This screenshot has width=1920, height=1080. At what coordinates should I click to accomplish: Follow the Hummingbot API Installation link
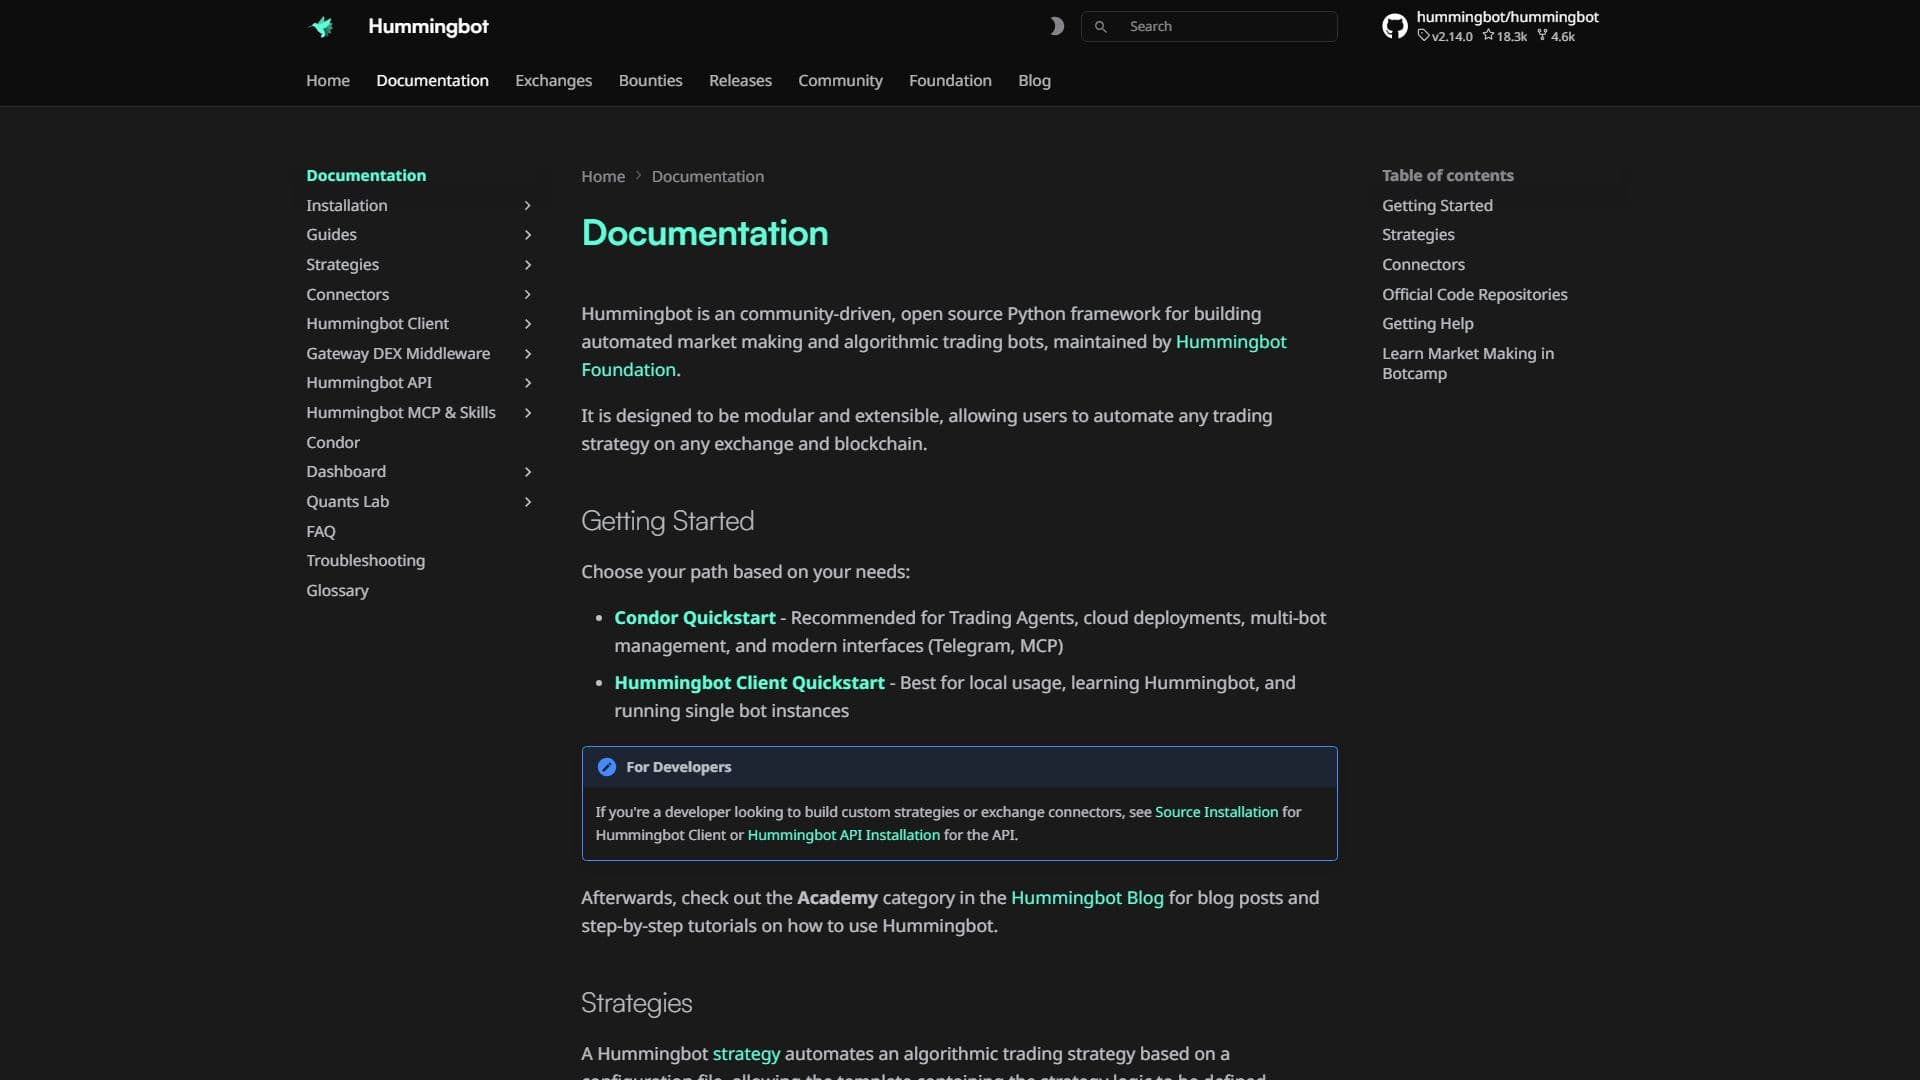843,835
